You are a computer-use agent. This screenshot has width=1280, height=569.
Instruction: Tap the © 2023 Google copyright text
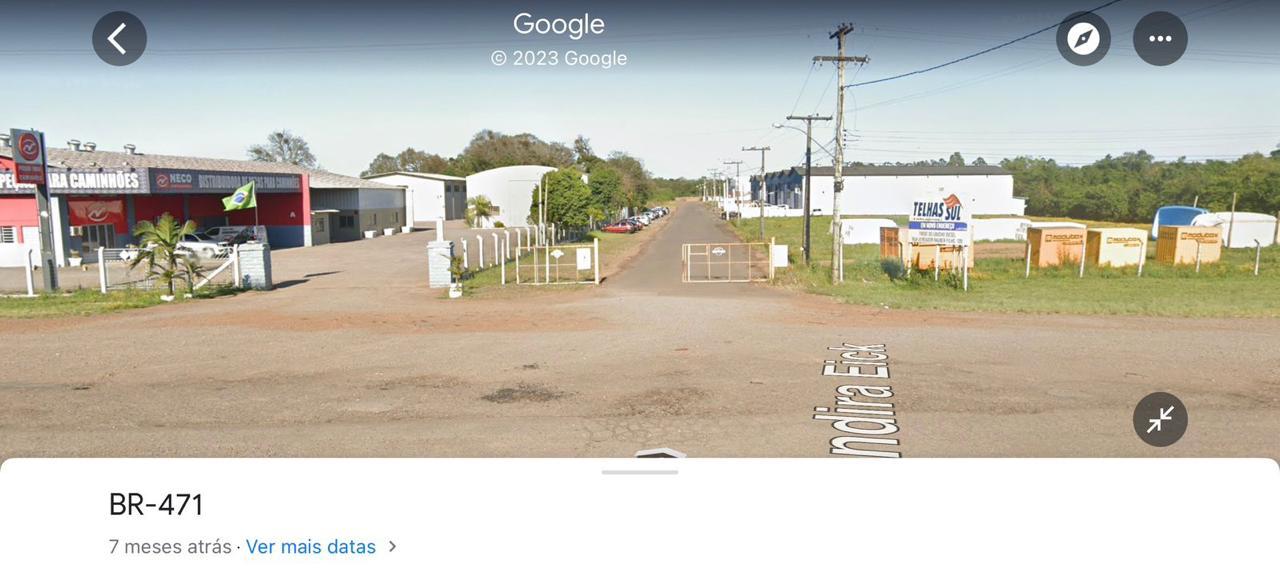(x=559, y=58)
